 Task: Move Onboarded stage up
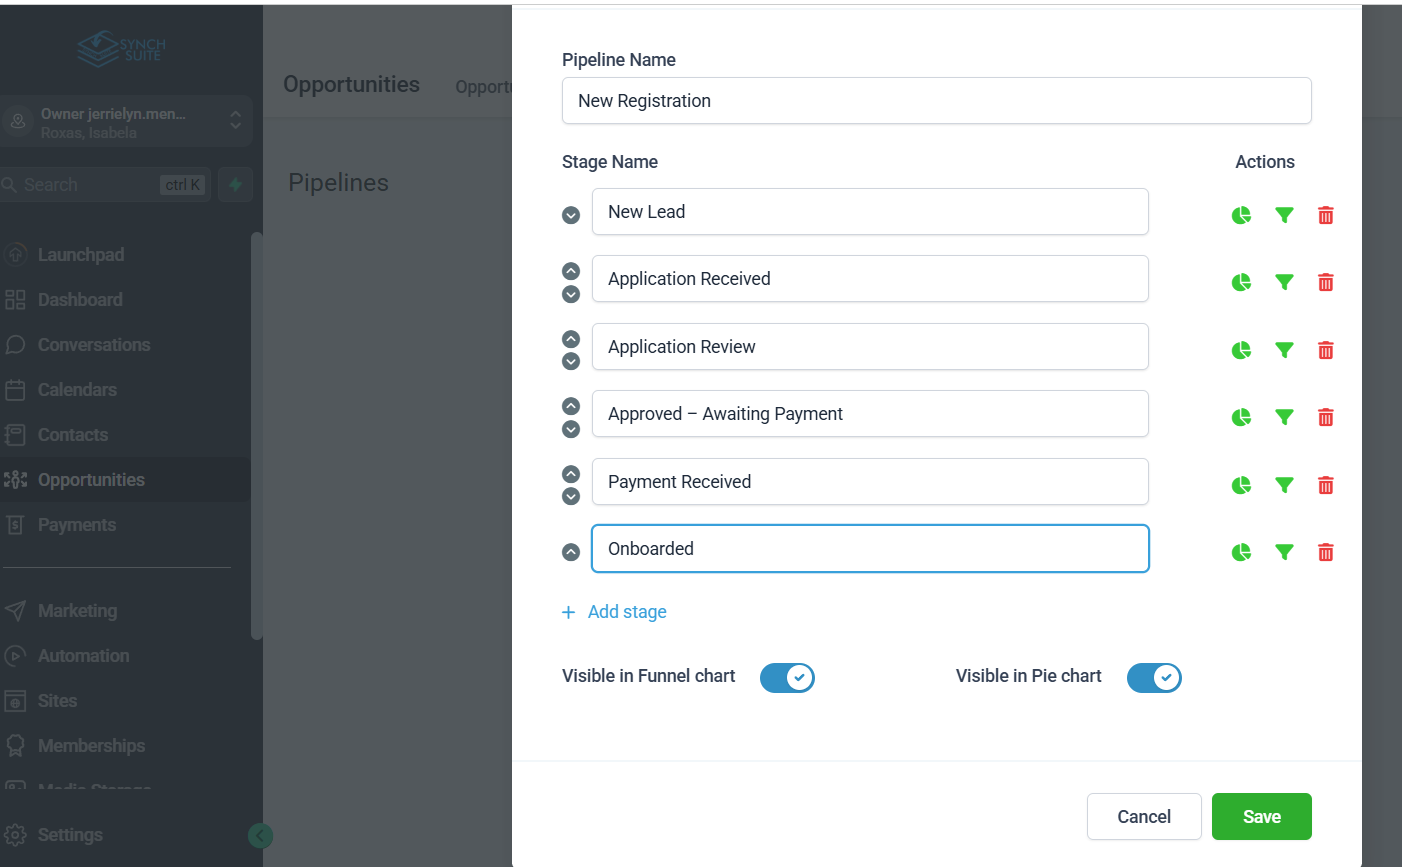[571, 552]
